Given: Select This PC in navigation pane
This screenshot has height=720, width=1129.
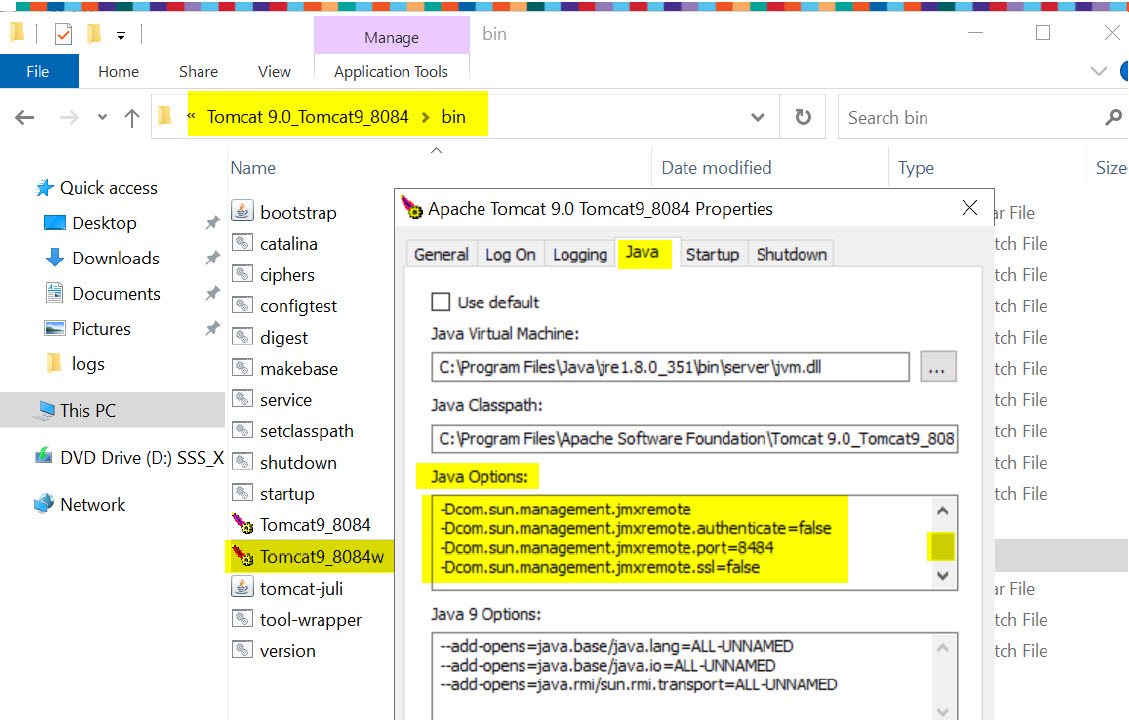Looking at the screenshot, I should pyautogui.click(x=88, y=410).
